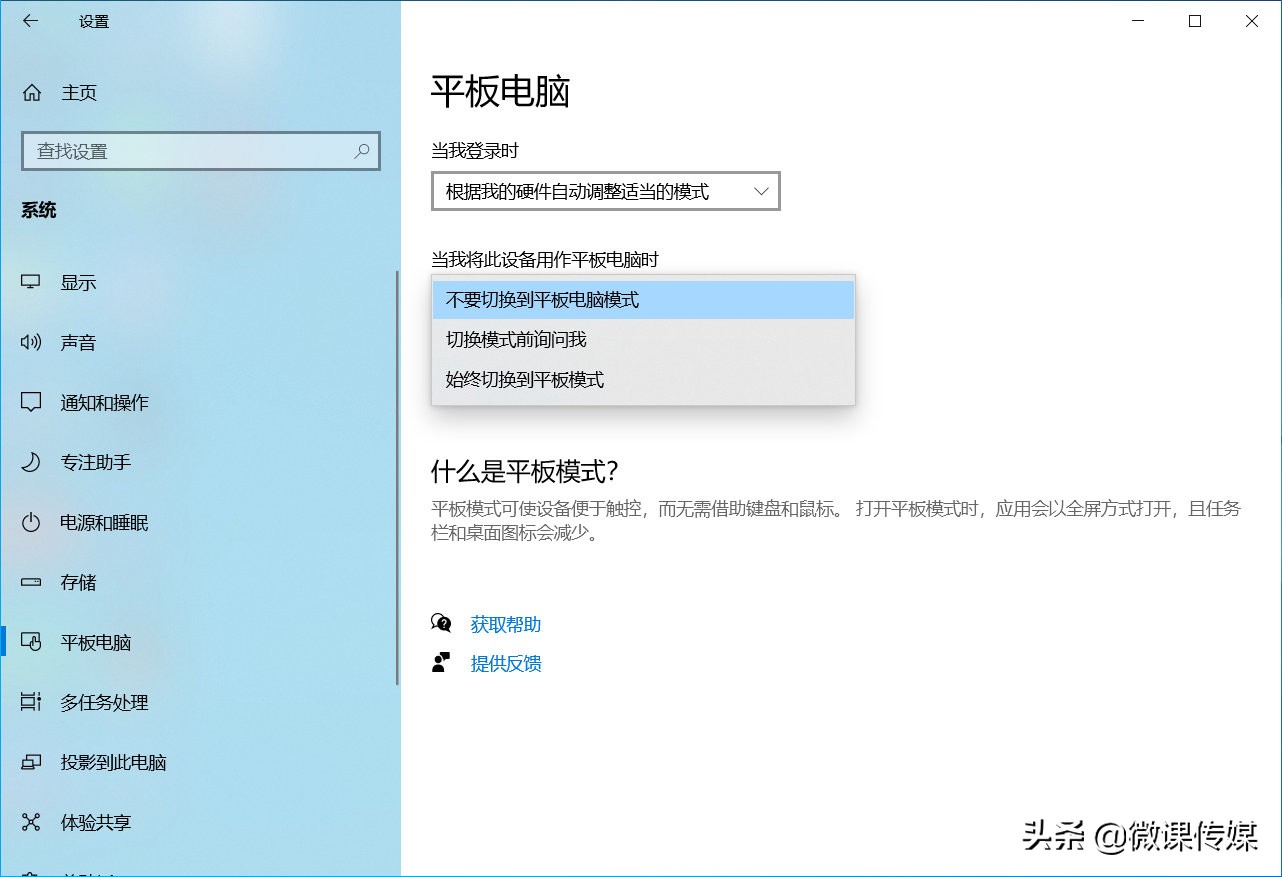This screenshot has width=1282, height=877.
Task: Choose 切换模式前询问我 option
Action: click(643, 339)
